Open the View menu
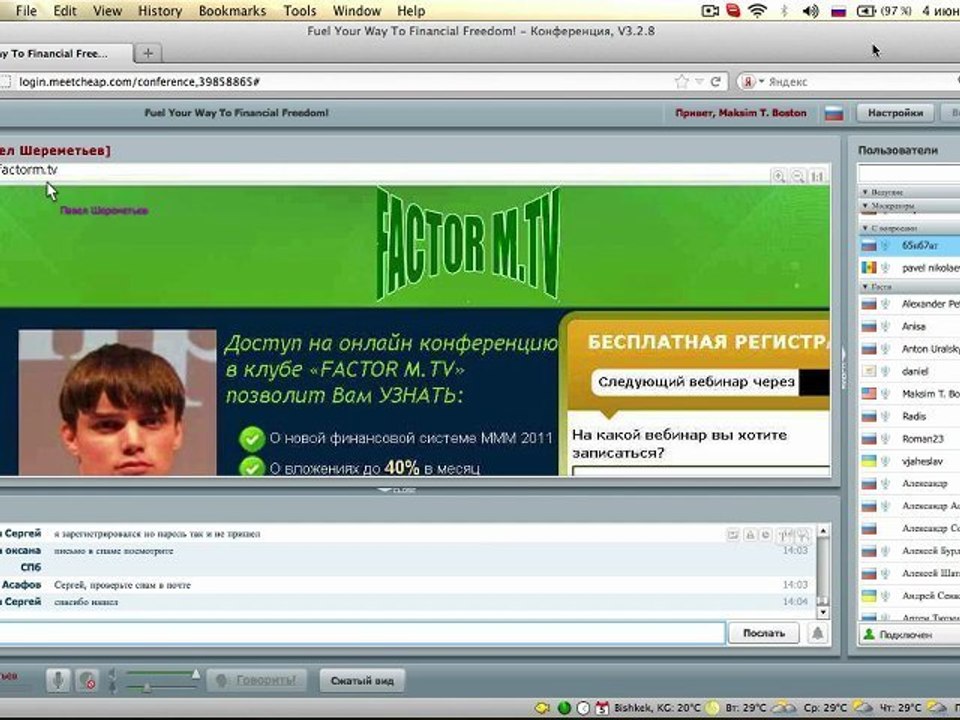 107,10
